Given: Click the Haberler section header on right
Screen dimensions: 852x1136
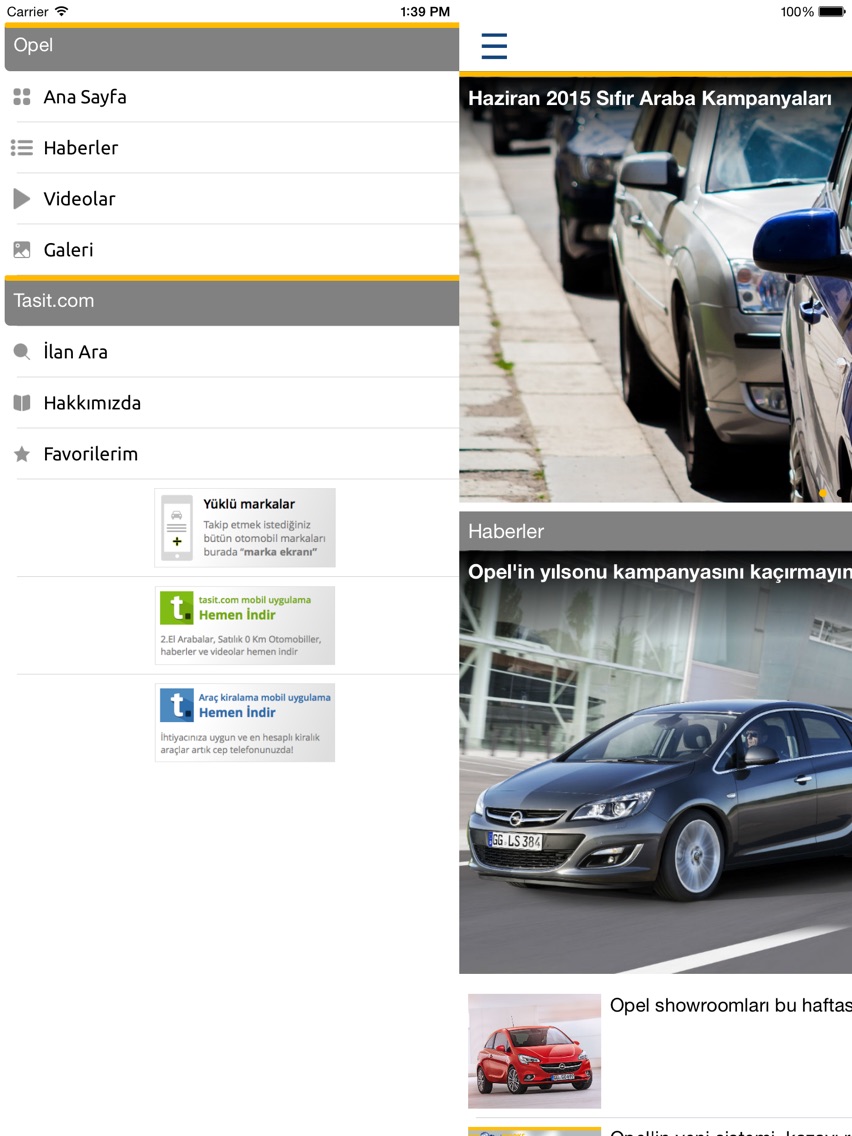Looking at the screenshot, I should coord(656,531).
